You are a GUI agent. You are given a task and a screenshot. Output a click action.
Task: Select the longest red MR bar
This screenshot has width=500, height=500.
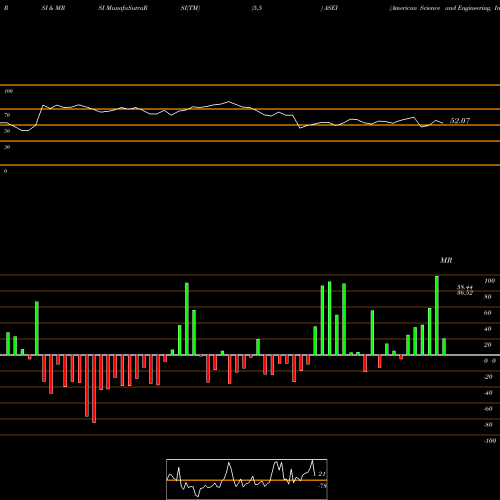[94, 389]
